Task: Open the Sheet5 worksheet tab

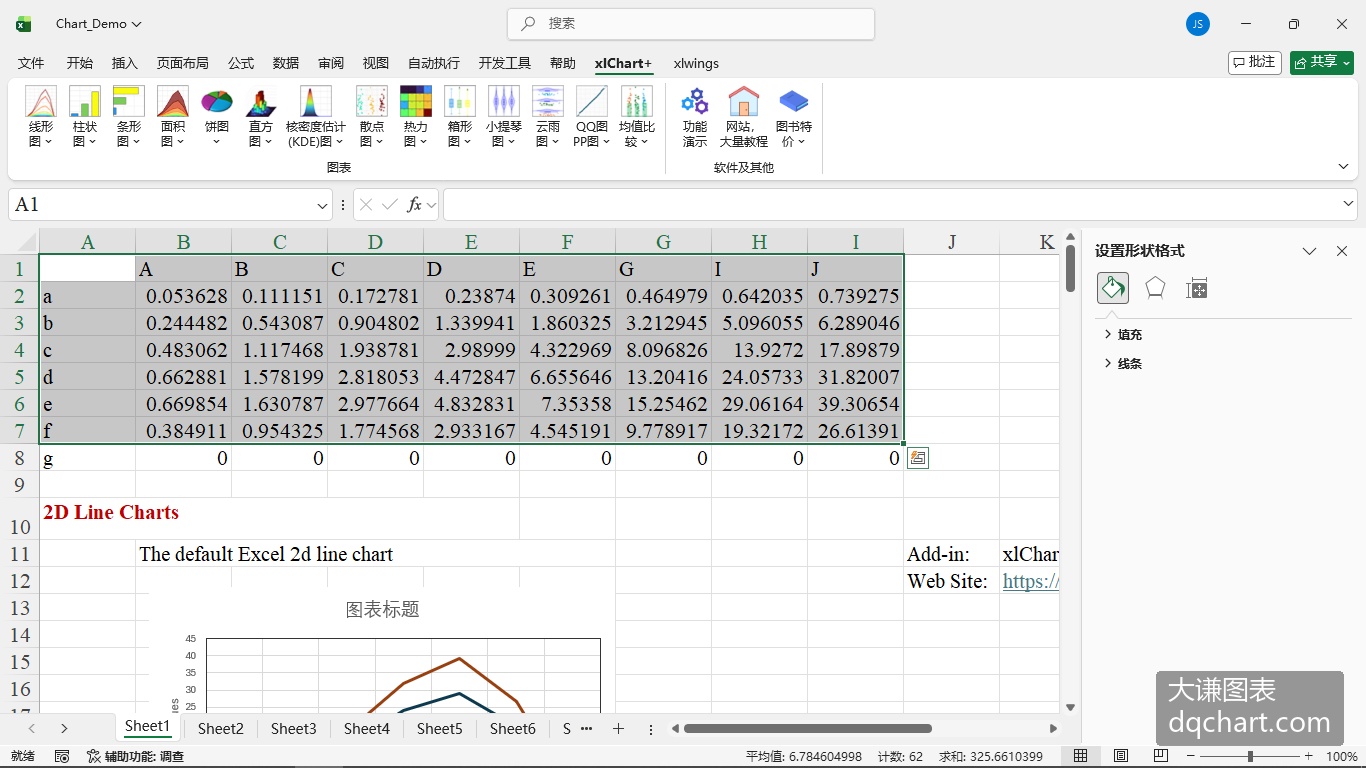Action: point(440,729)
